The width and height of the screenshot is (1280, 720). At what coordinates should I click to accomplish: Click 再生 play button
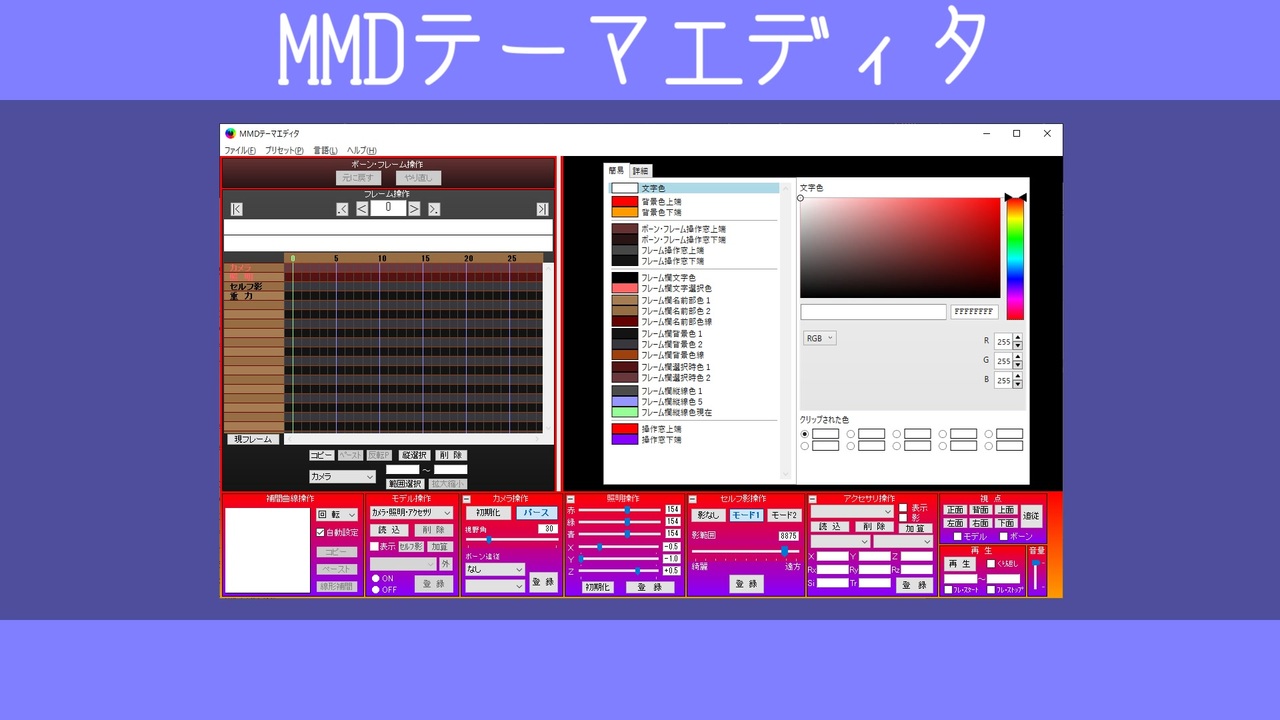click(960, 564)
